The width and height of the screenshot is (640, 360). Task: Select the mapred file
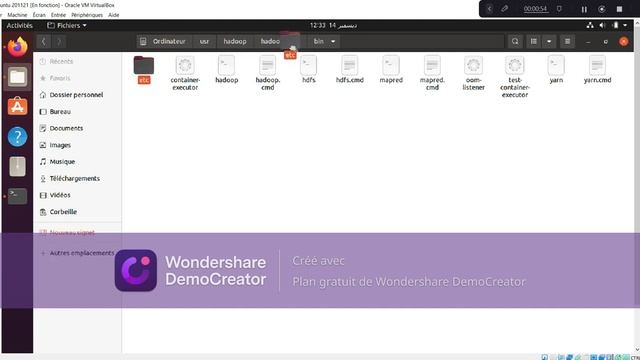(x=391, y=70)
